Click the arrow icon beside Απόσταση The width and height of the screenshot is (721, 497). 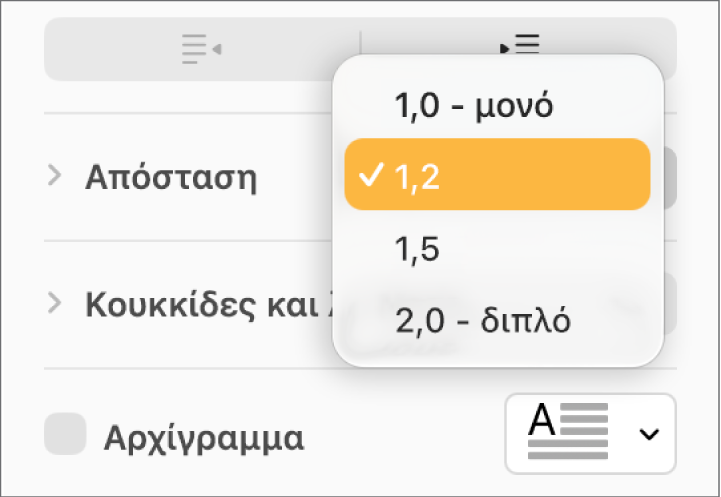(x=55, y=176)
